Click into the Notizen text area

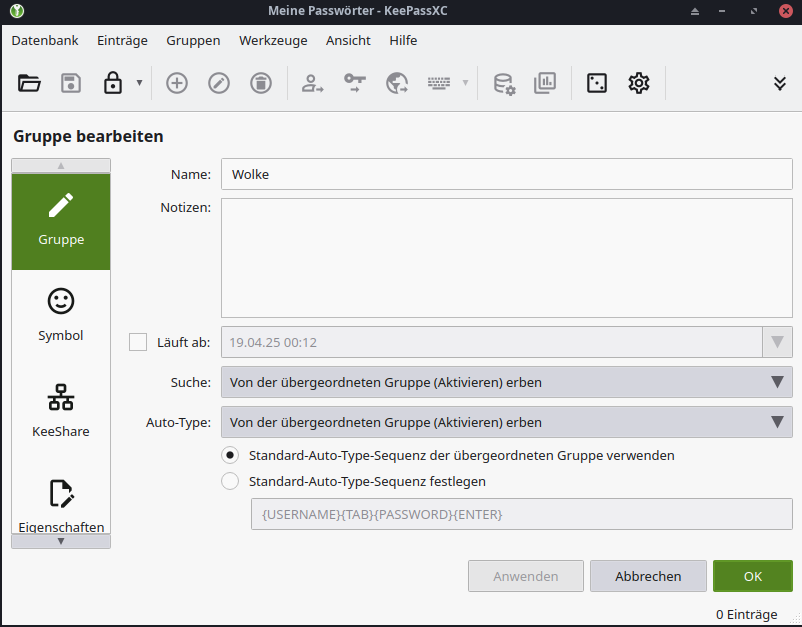[506, 258]
